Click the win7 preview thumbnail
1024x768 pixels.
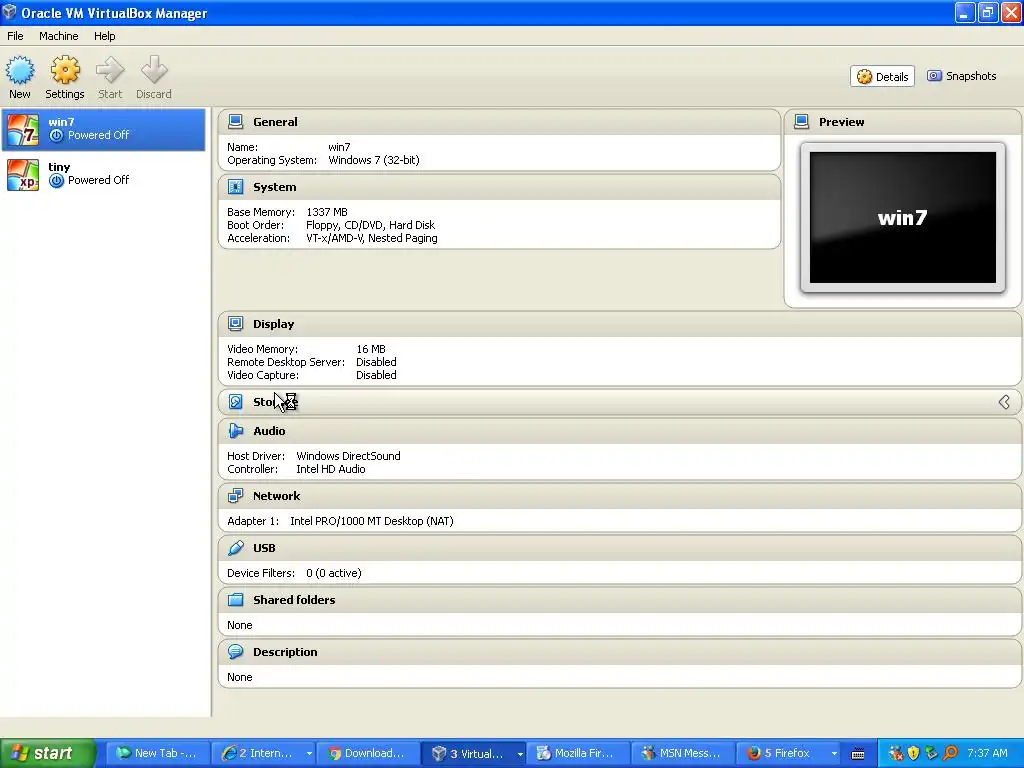[903, 217]
